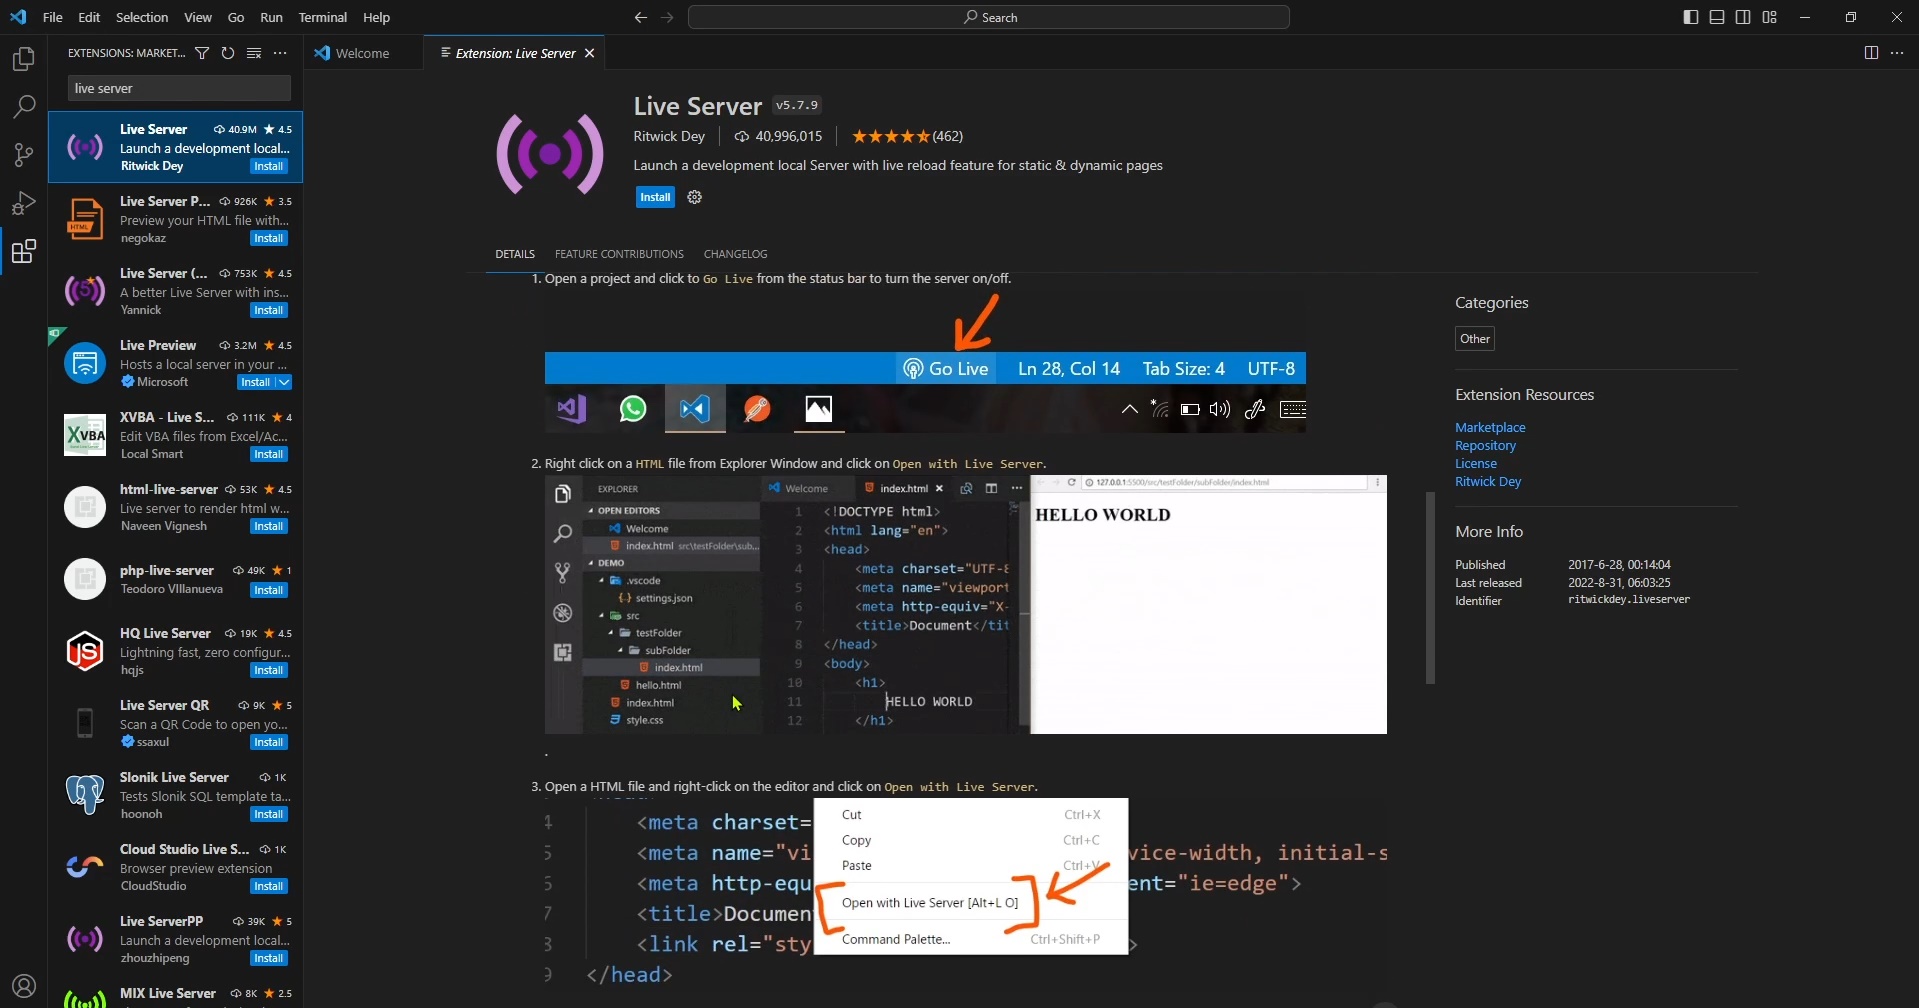Toggle the bottom panel layout icon
Image resolution: width=1919 pixels, height=1008 pixels.
(1717, 17)
